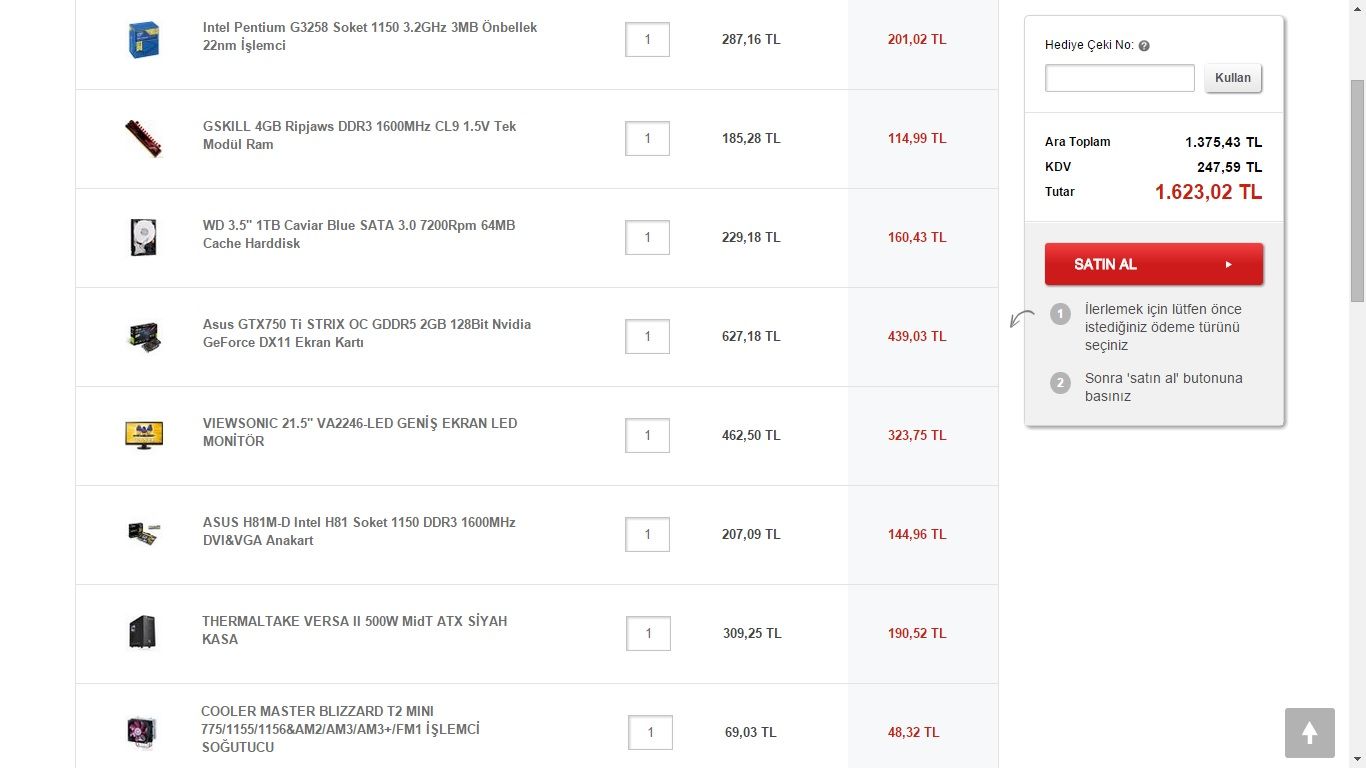Screen dimensions: 1366x768
Task: Click quantity box for Asus GTX750 Ti
Action: 647,337
